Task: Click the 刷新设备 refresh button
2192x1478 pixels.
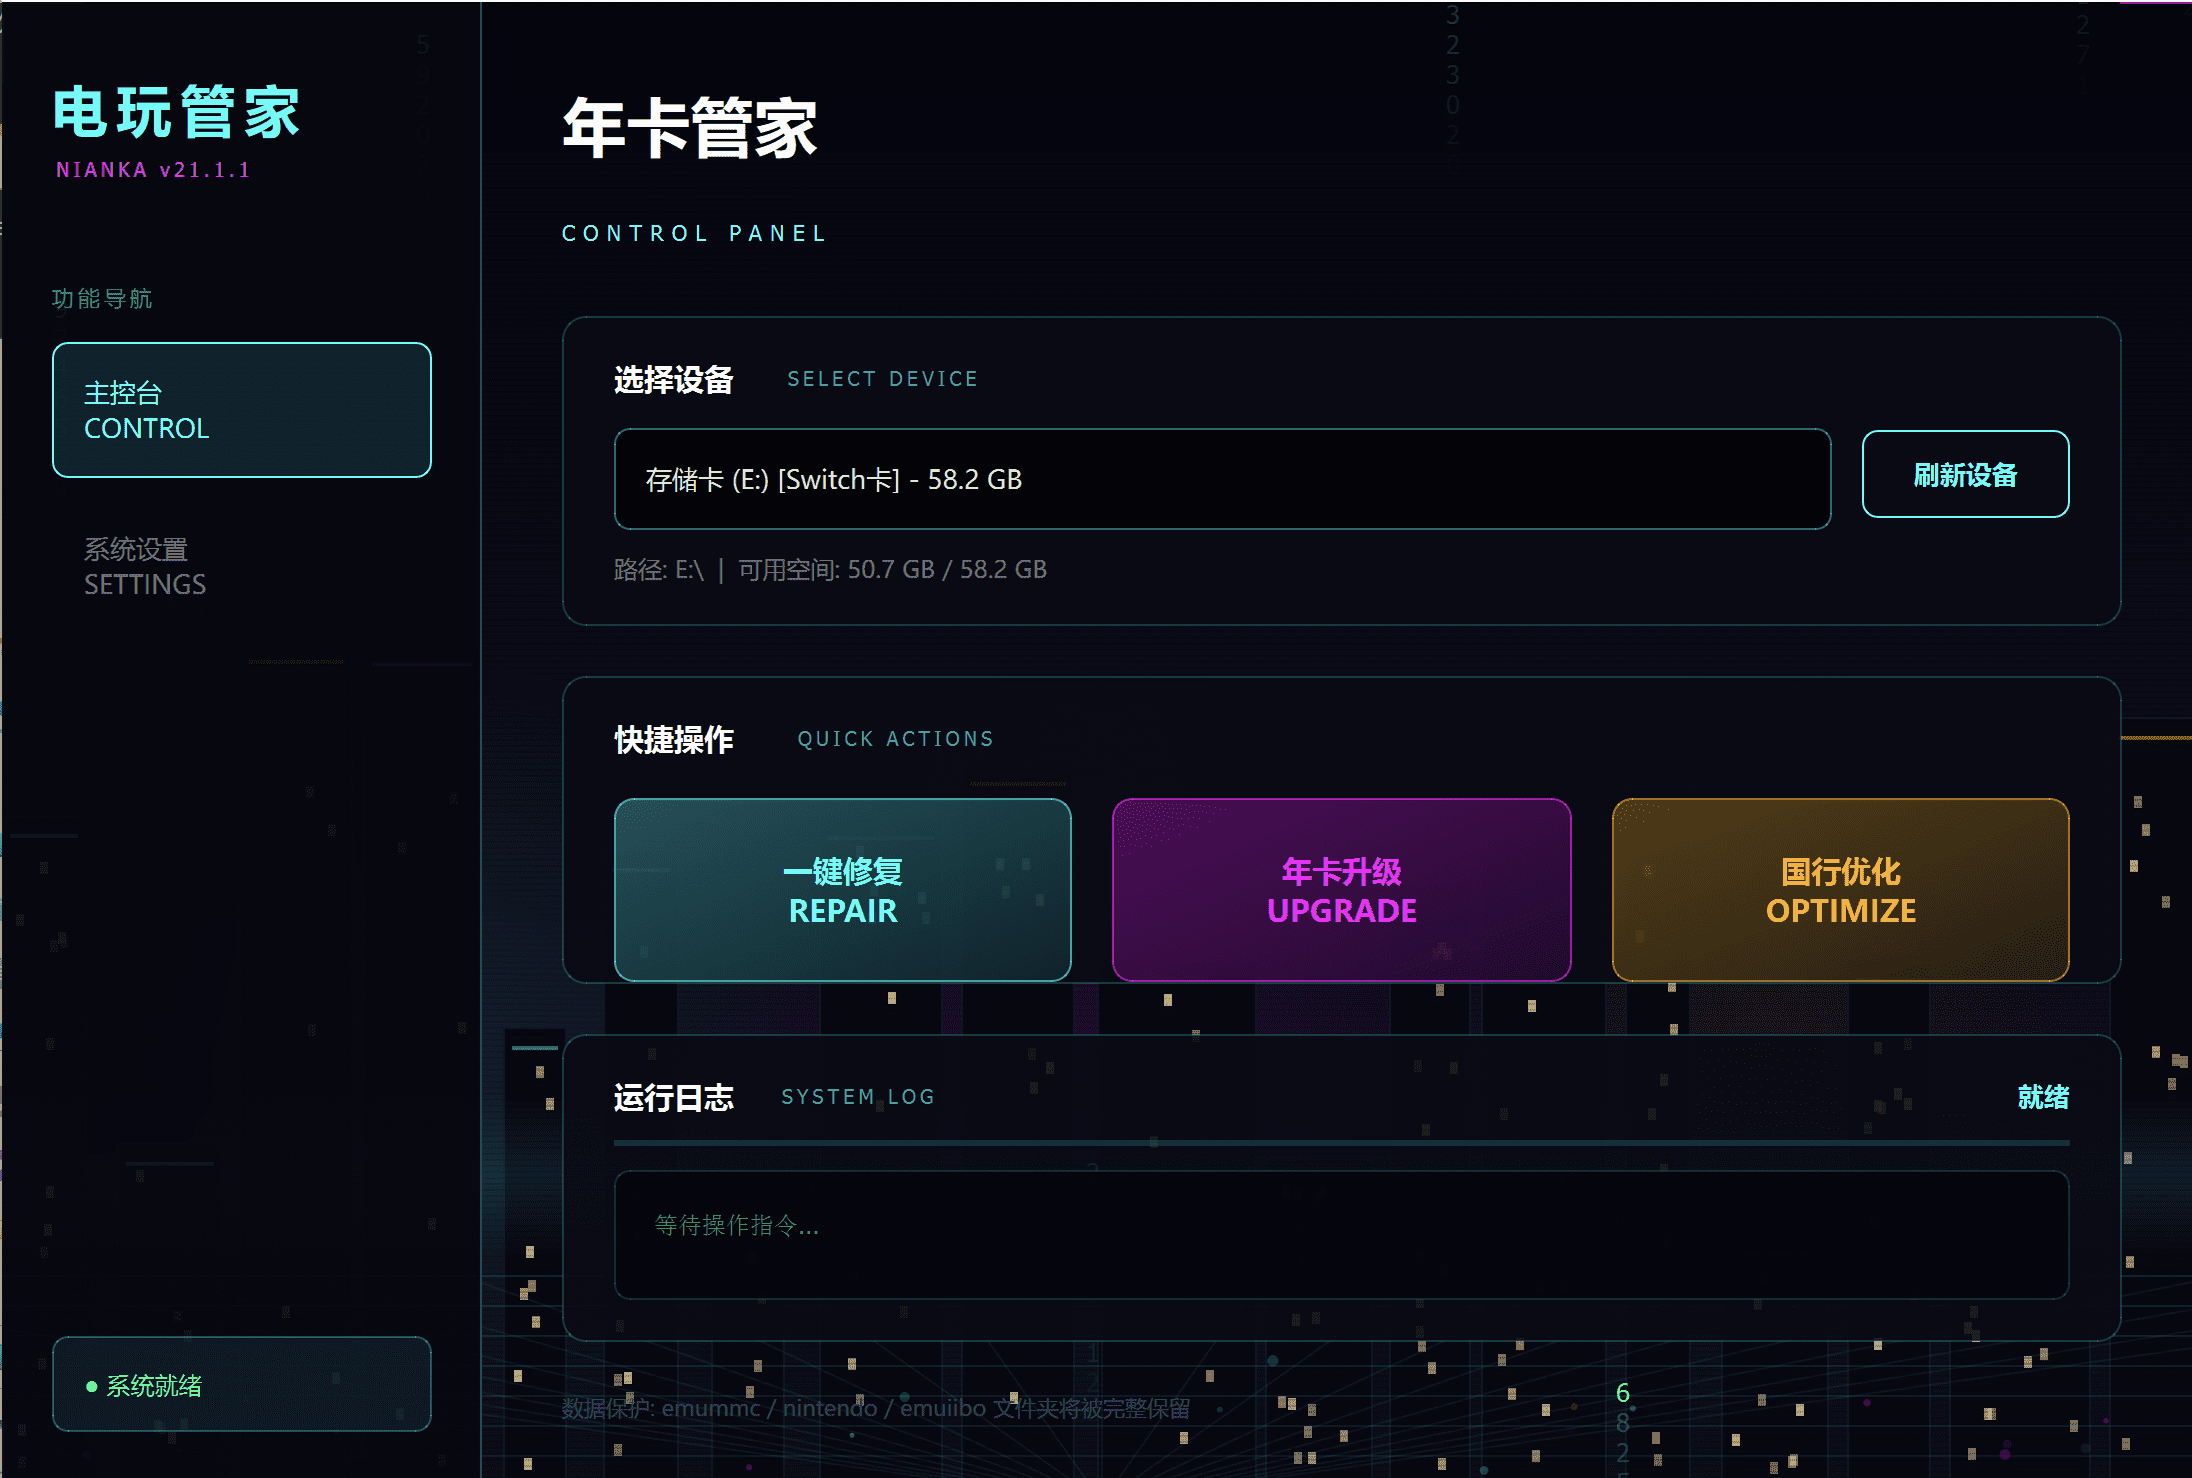Action: [x=1964, y=474]
